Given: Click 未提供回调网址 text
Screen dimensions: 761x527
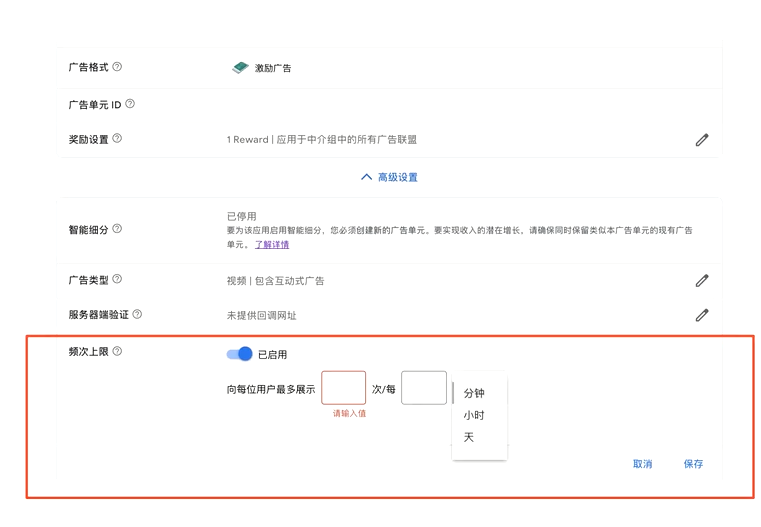Looking at the screenshot, I should click(x=261, y=315).
